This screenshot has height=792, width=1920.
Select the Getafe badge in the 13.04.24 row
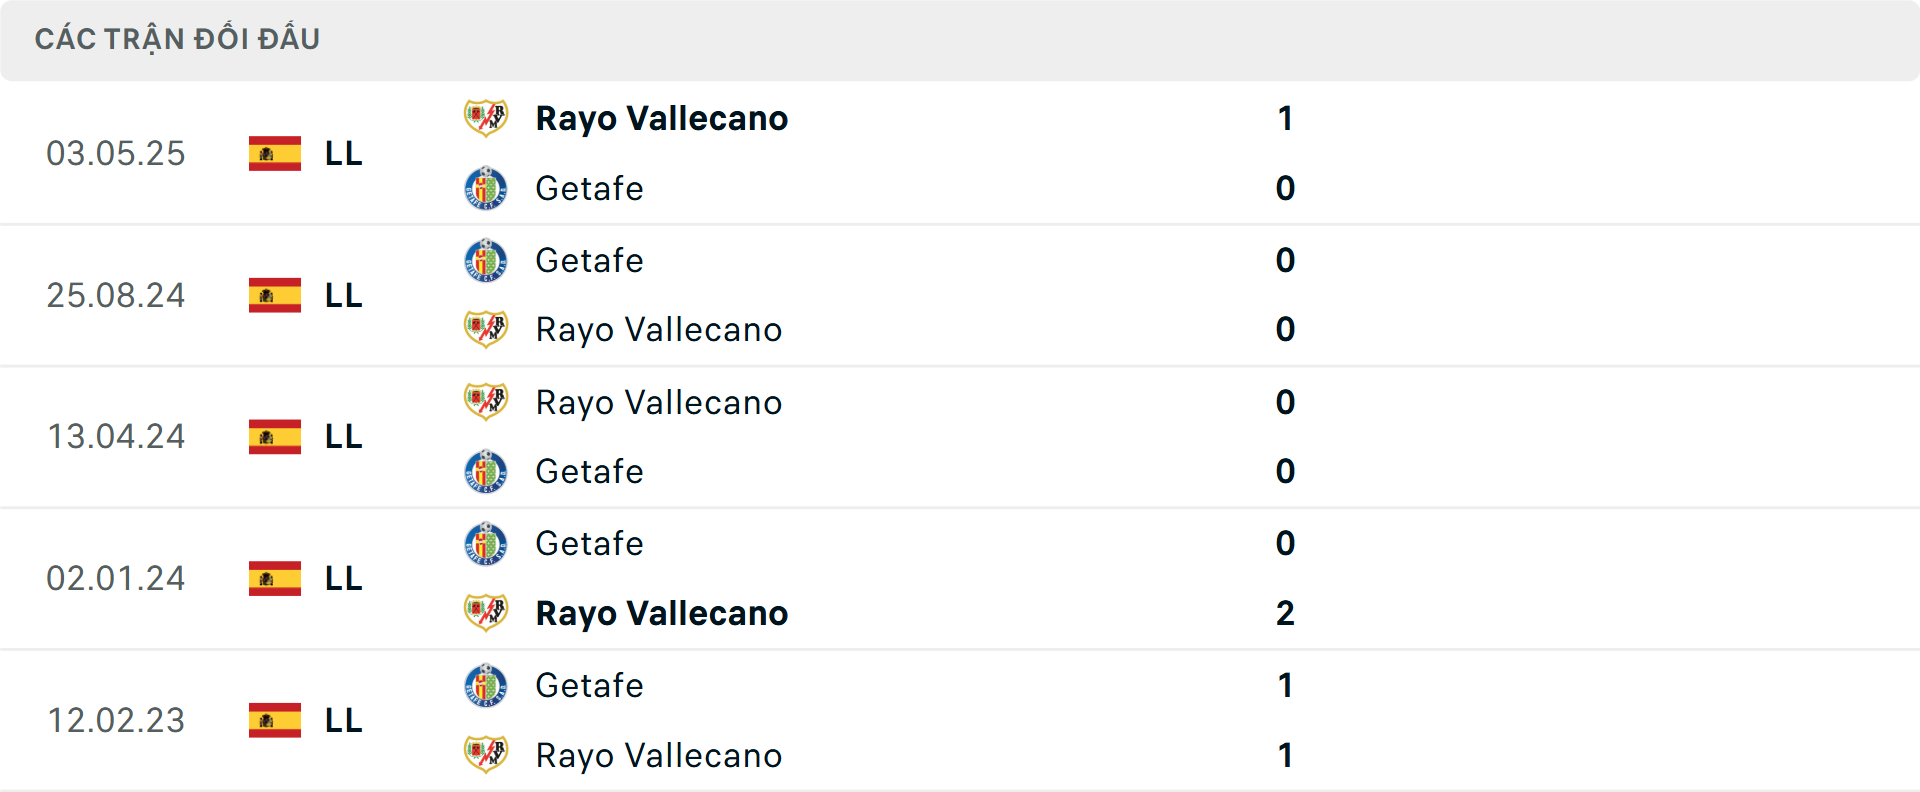coord(486,471)
